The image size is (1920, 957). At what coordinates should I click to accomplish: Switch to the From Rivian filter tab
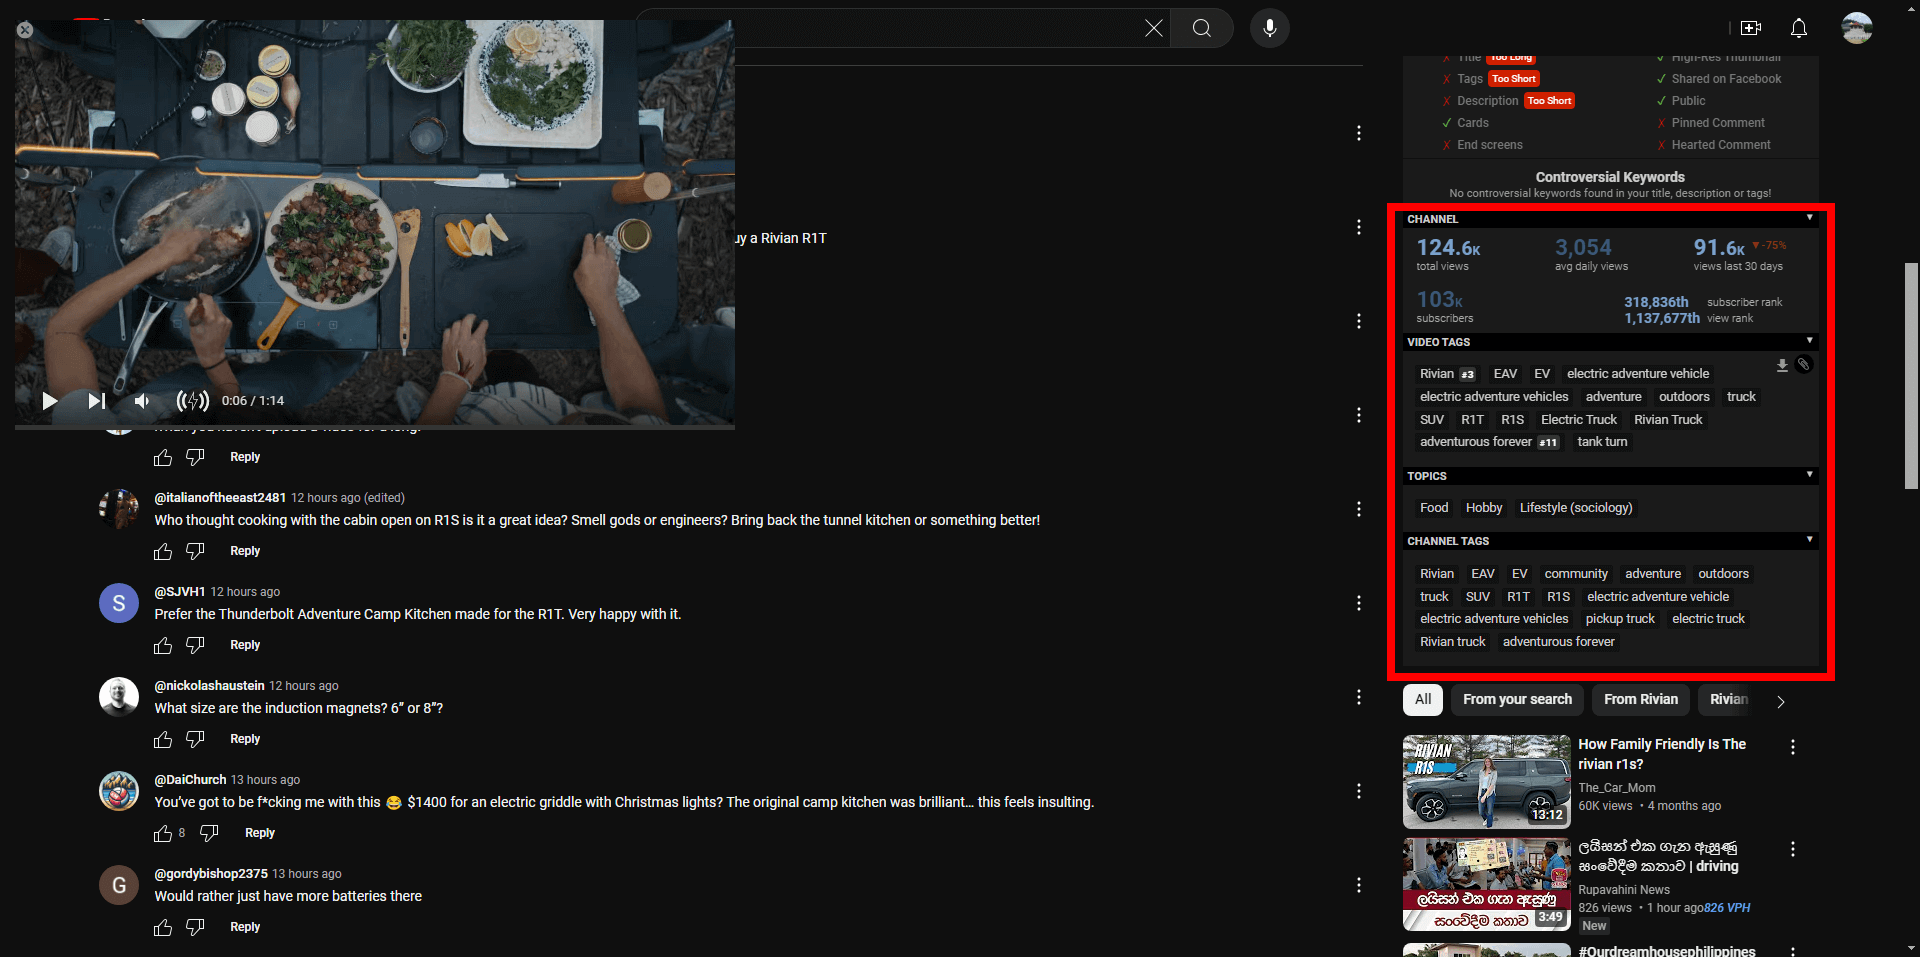click(1640, 700)
